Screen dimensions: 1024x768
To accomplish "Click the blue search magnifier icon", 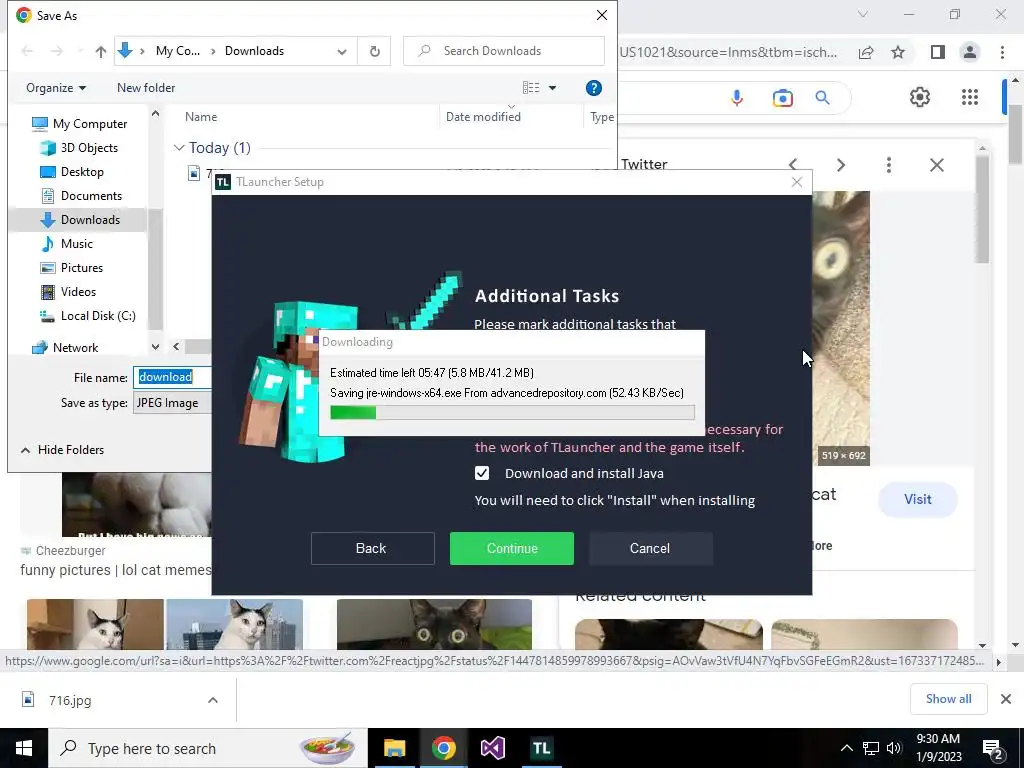I will coord(822,98).
